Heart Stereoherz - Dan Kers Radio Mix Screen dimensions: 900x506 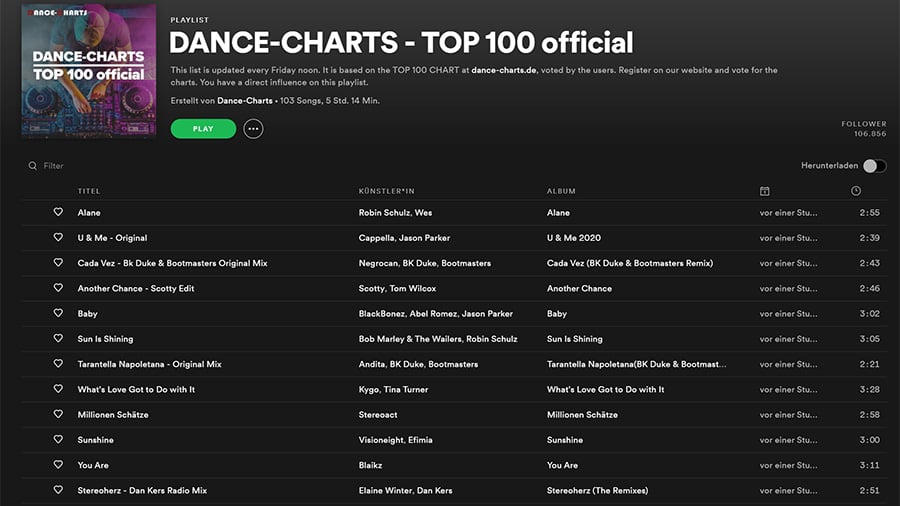click(x=58, y=489)
